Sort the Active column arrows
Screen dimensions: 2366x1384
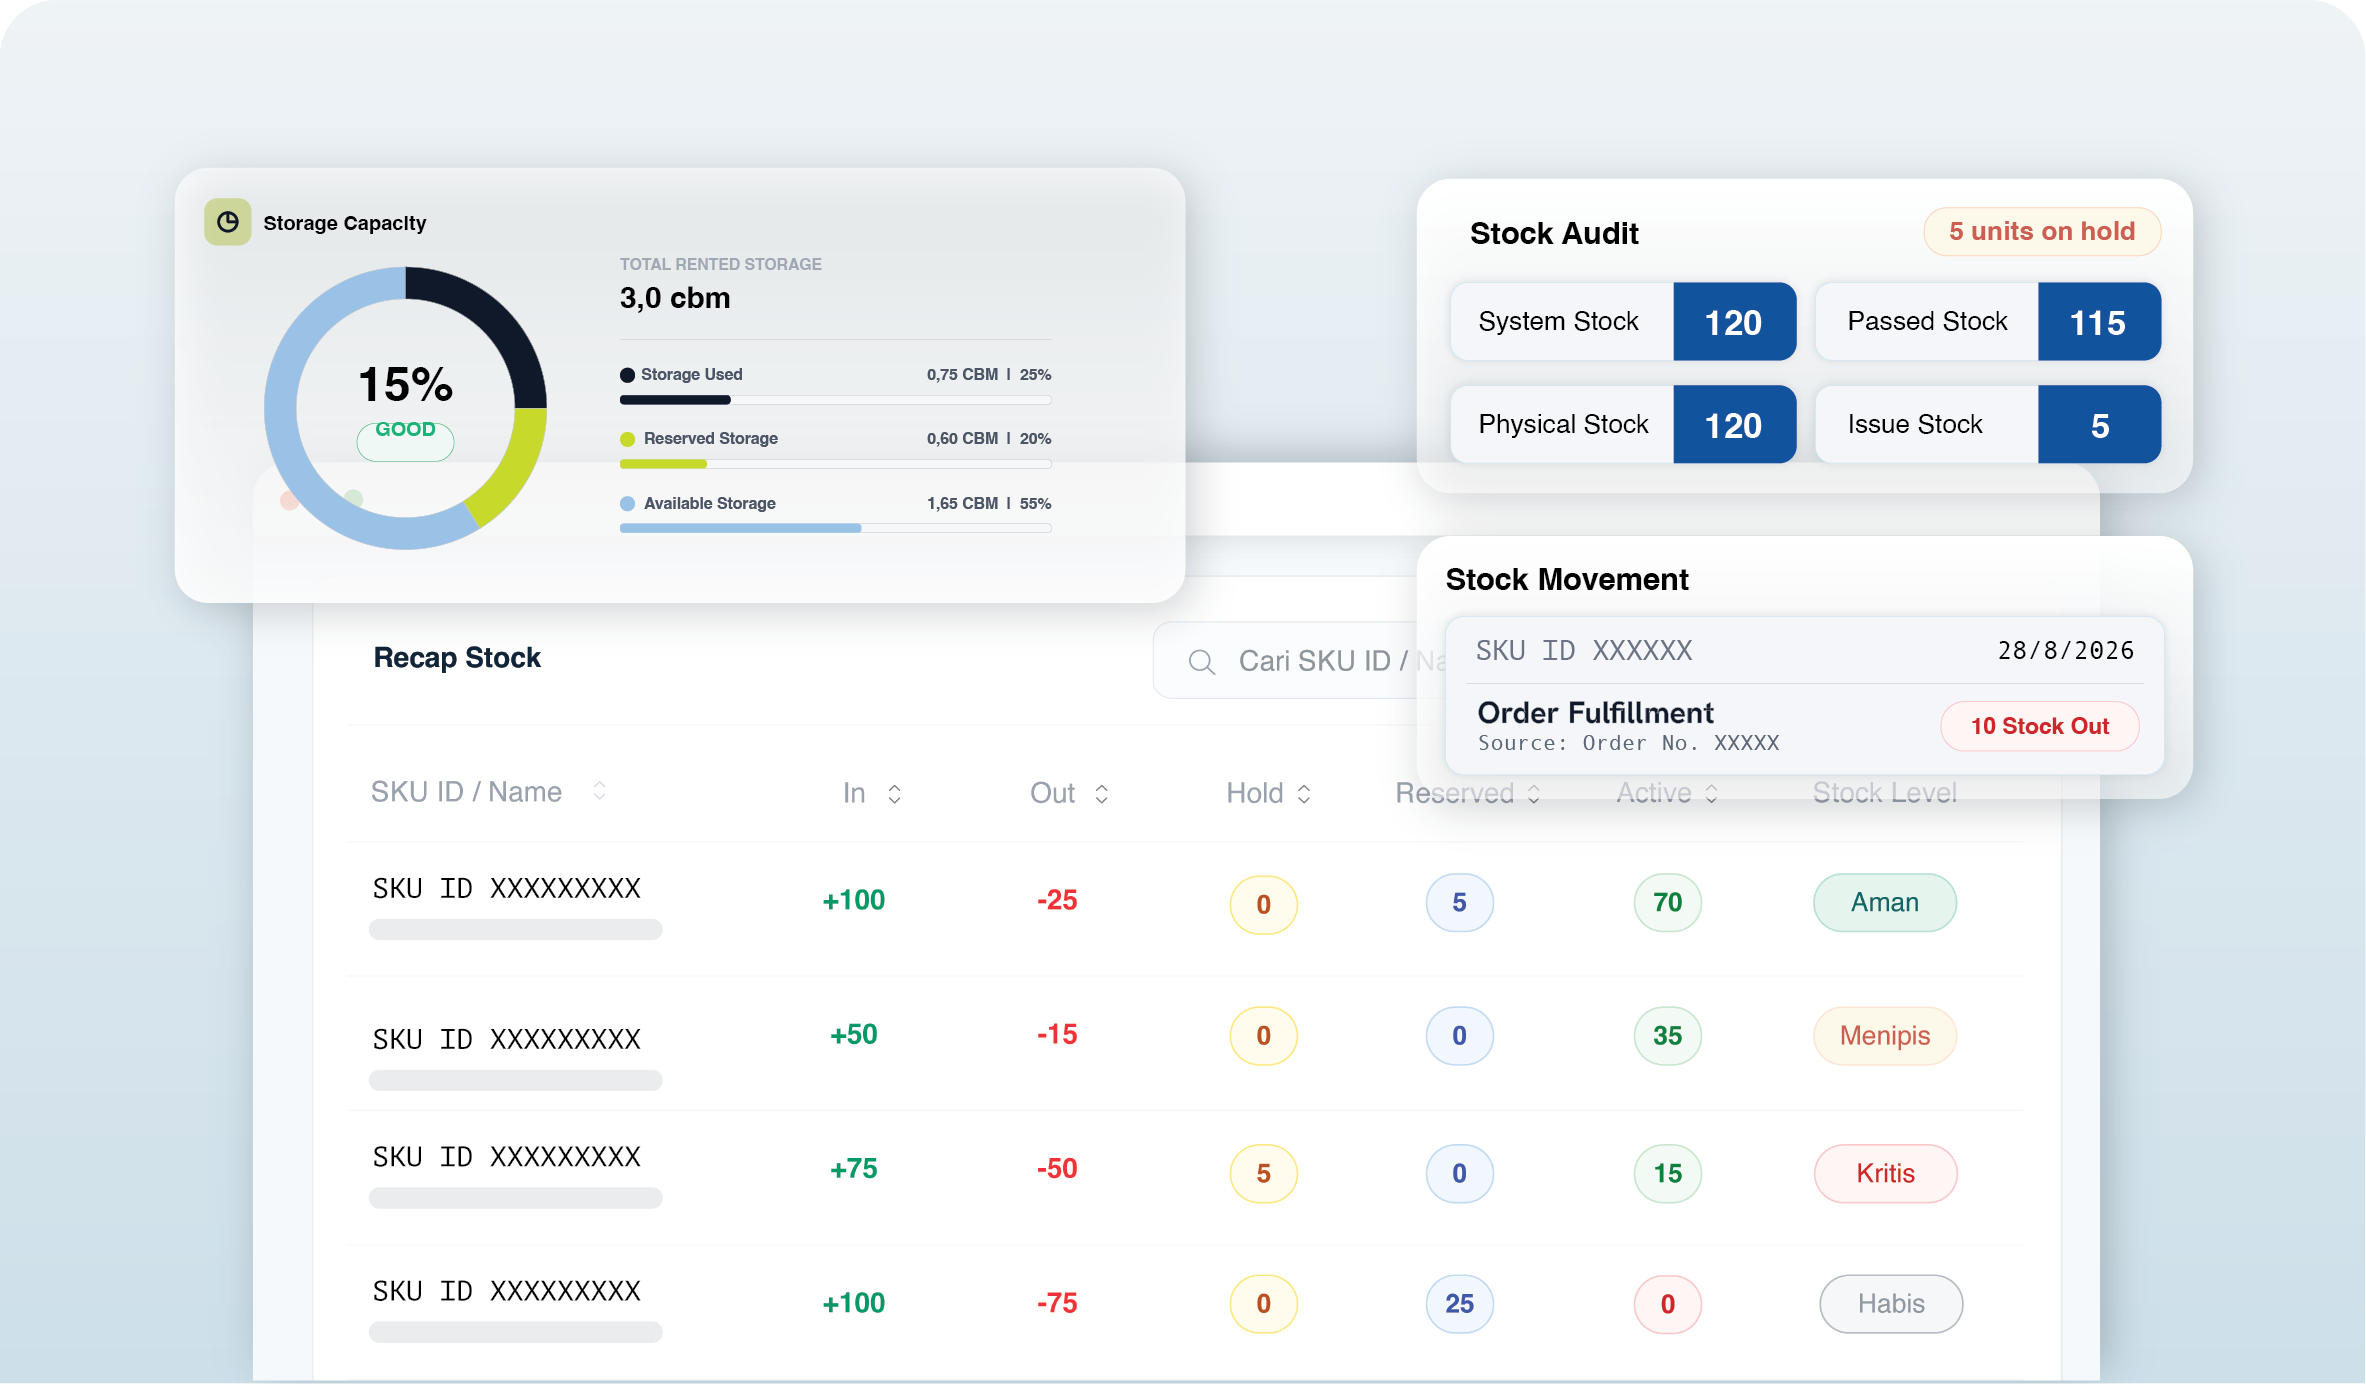point(1711,793)
